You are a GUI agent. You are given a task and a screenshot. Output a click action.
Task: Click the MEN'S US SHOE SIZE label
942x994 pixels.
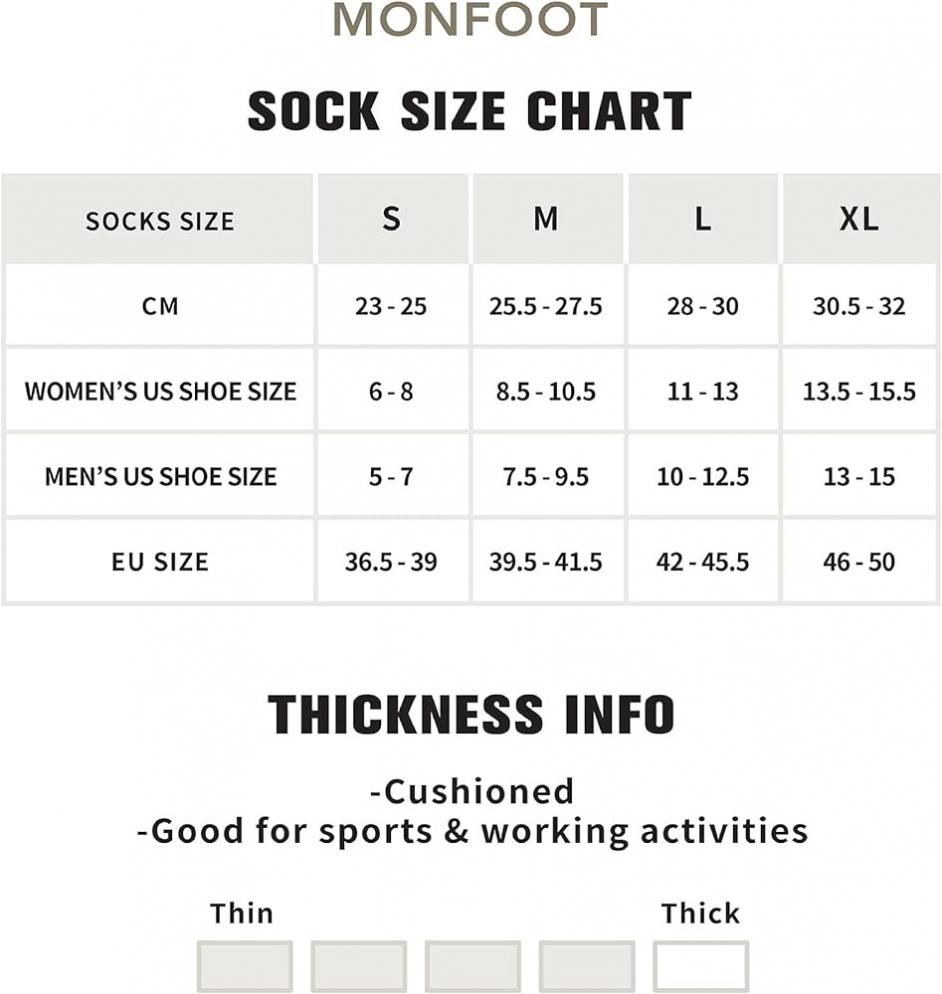tap(160, 476)
